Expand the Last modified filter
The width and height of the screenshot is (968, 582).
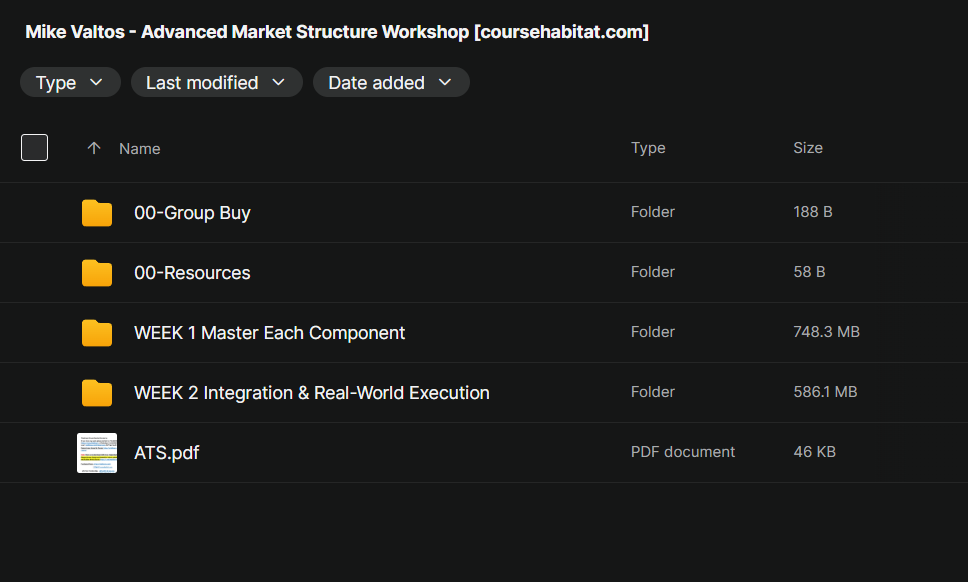[217, 82]
